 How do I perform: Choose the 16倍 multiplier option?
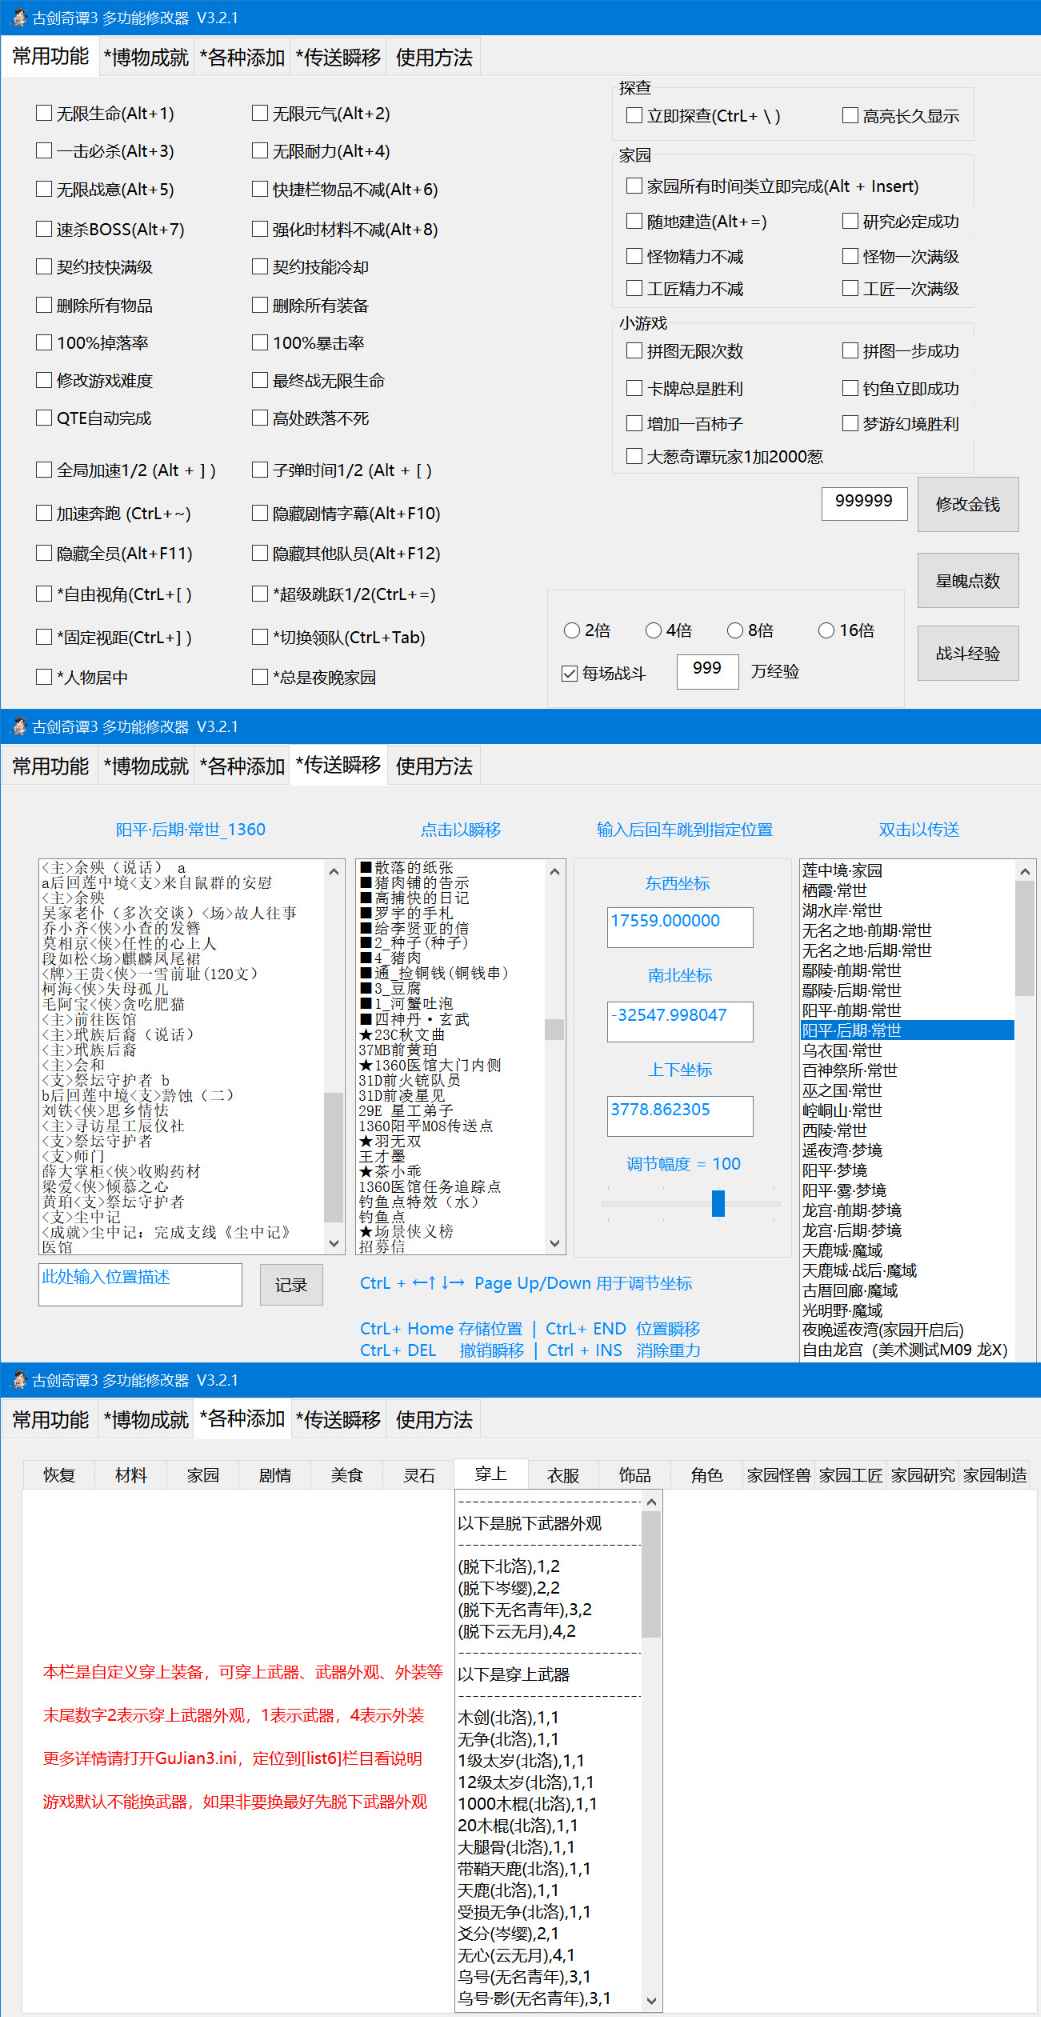826,630
